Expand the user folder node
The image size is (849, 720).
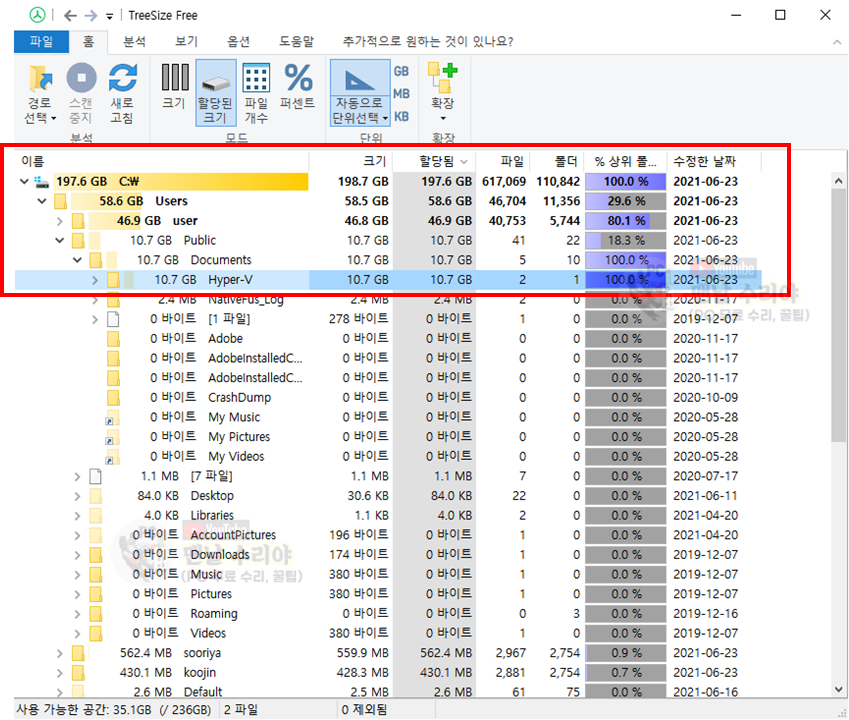click(x=60, y=221)
